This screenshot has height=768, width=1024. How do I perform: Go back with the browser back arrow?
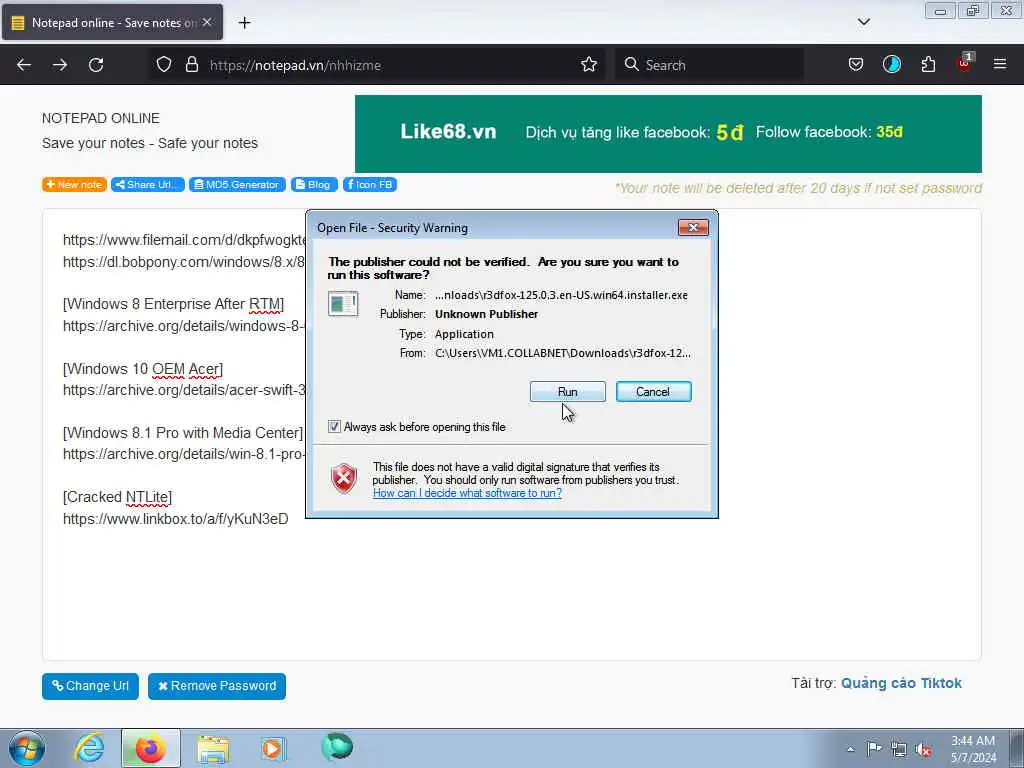click(x=24, y=65)
